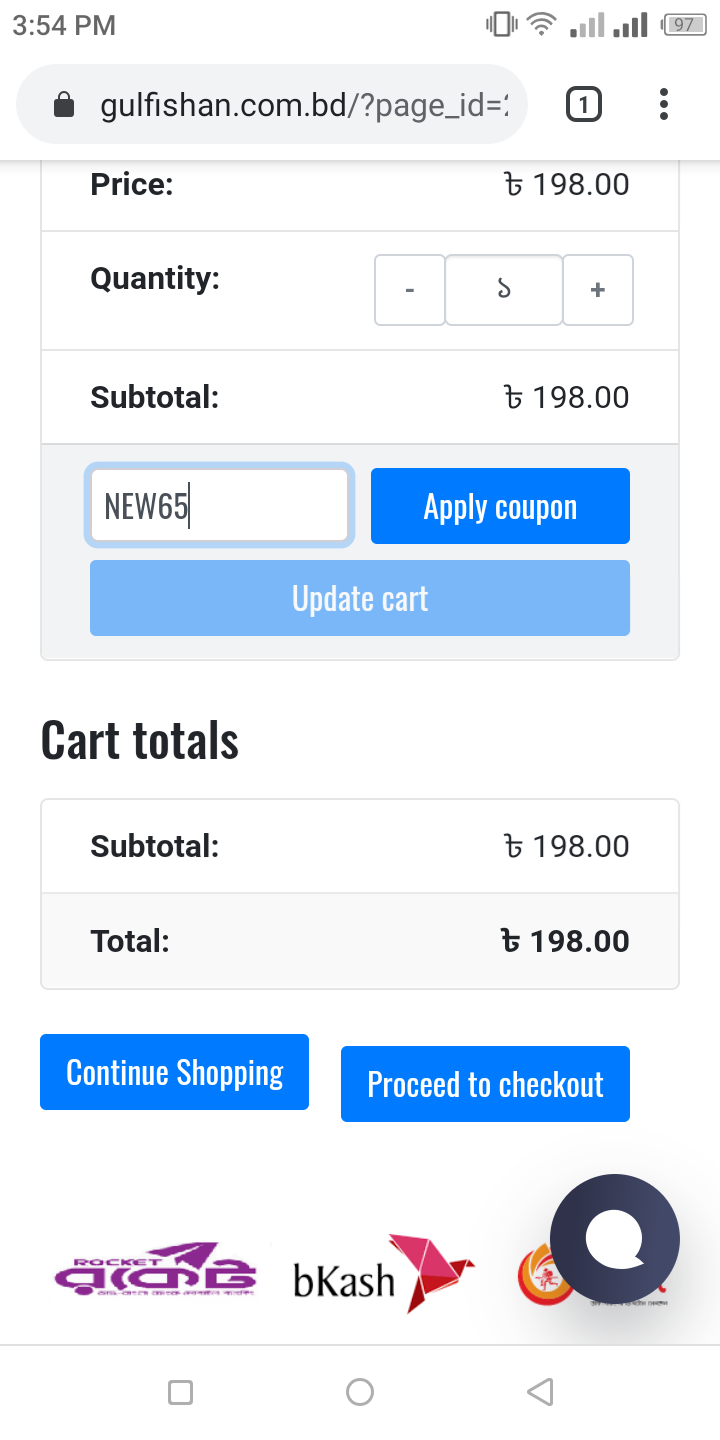The image size is (720, 1440).
Task: Increase quantity with the plus button
Action: [x=598, y=290]
